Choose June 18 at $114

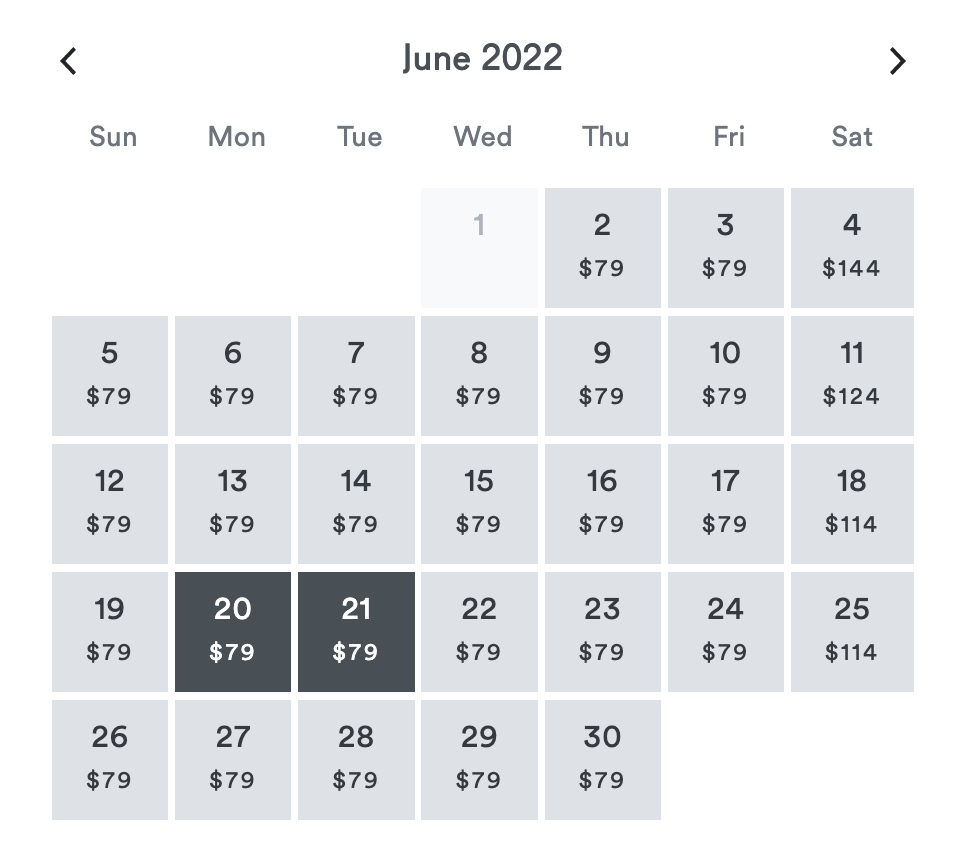coord(852,504)
